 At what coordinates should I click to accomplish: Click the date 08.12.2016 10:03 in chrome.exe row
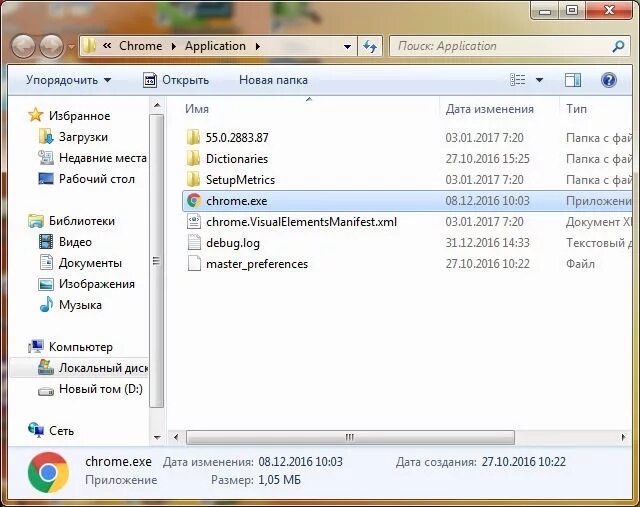(487, 201)
